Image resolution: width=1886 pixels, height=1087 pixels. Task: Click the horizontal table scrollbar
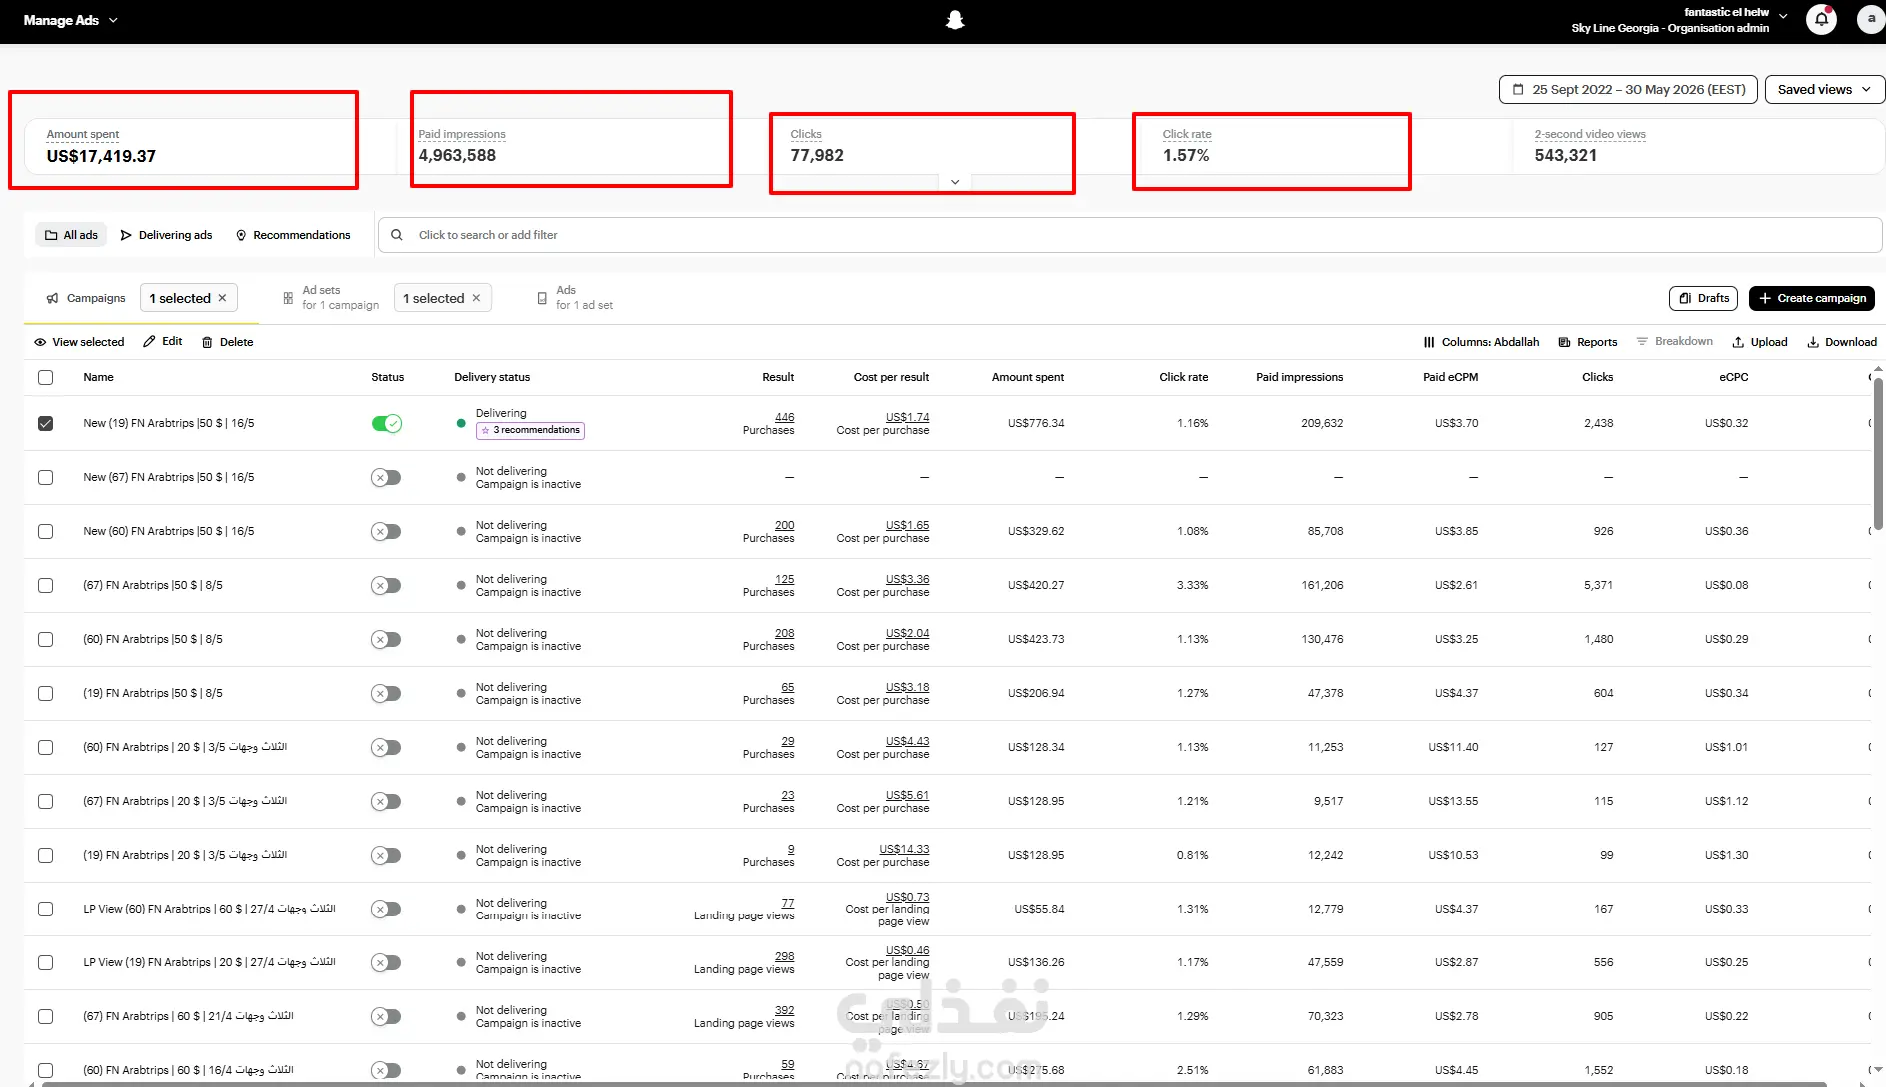934,1084
